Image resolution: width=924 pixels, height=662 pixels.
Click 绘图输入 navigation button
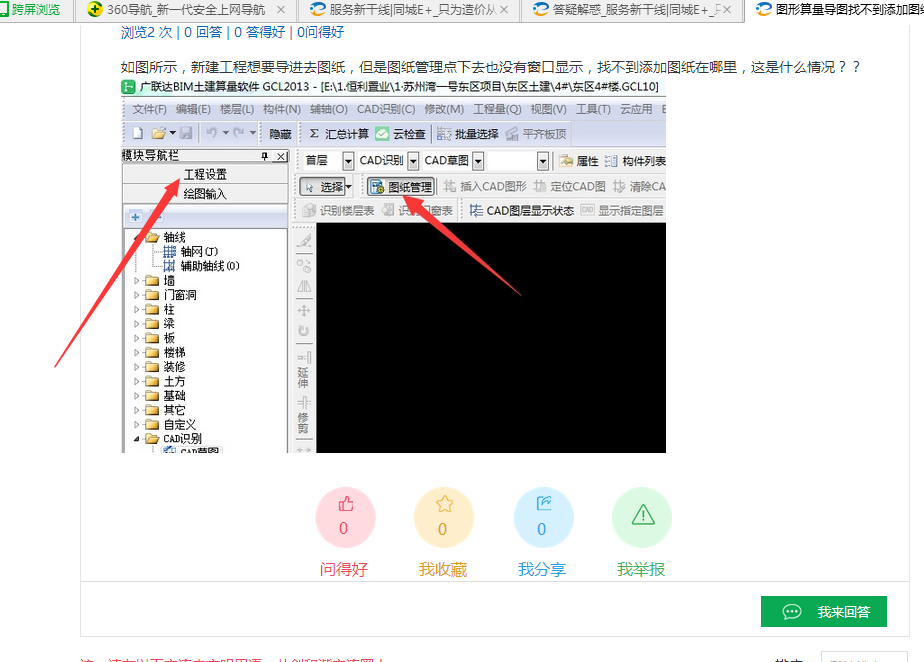point(205,194)
